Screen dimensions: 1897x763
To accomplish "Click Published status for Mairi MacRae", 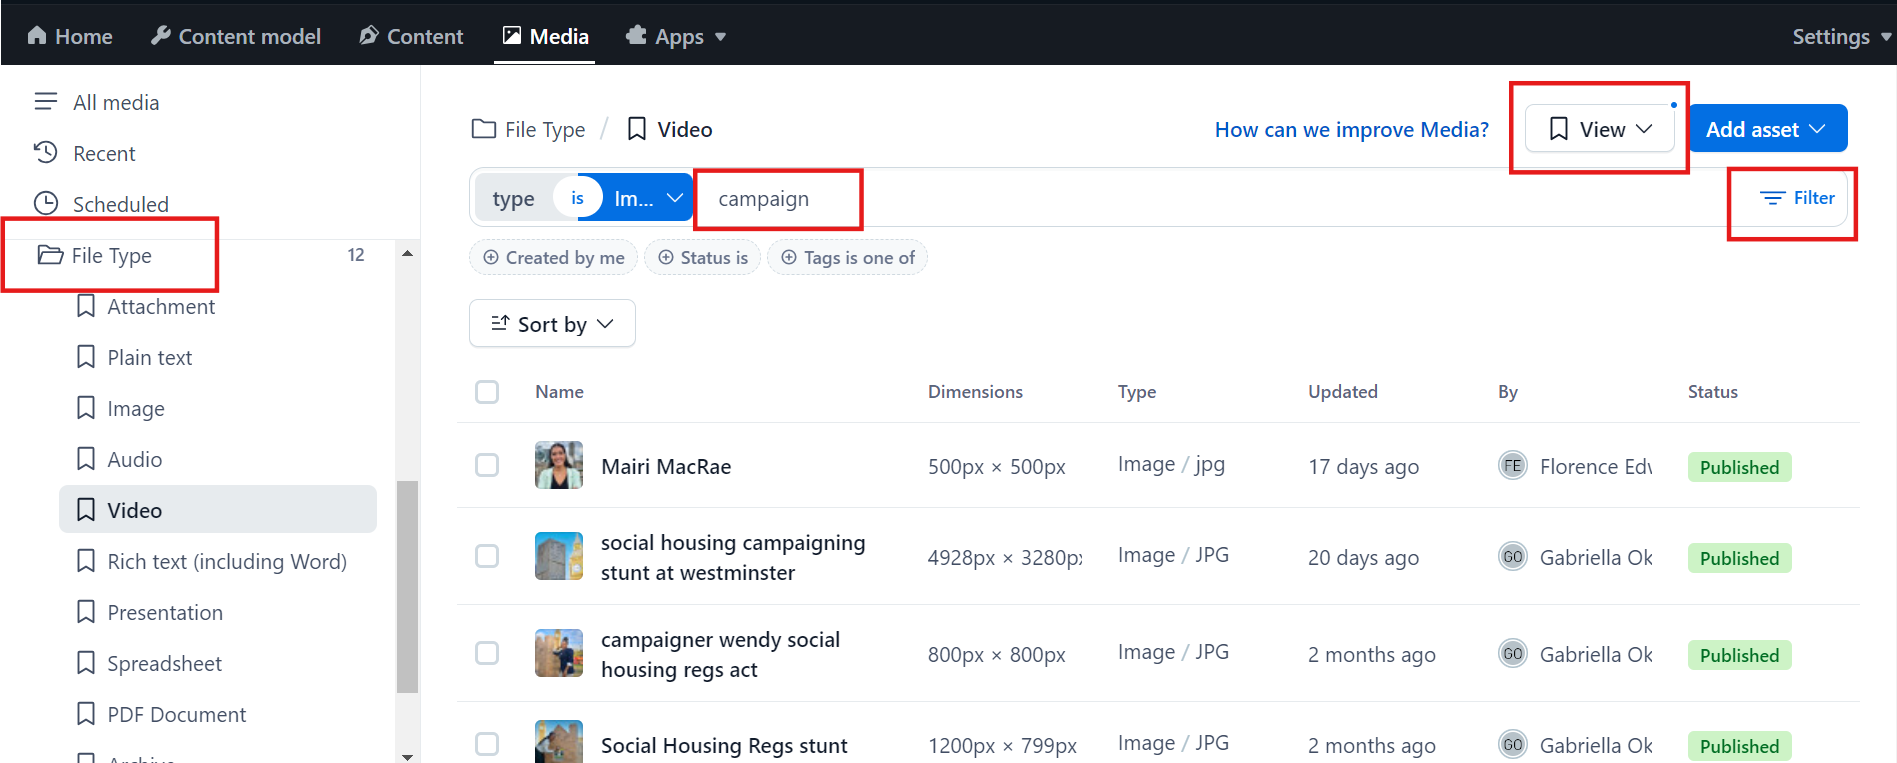I will pos(1739,467).
